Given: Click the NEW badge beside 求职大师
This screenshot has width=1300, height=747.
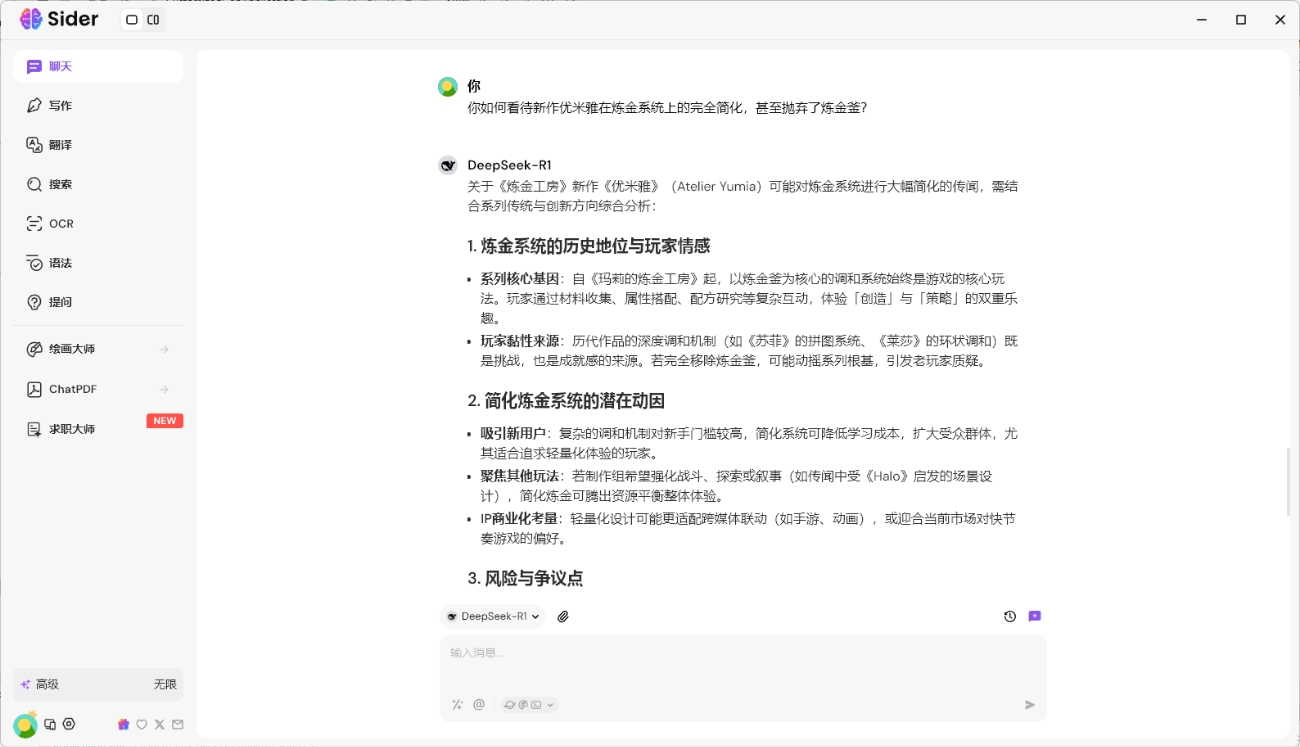Looking at the screenshot, I should pyautogui.click(x=165, y=421).
